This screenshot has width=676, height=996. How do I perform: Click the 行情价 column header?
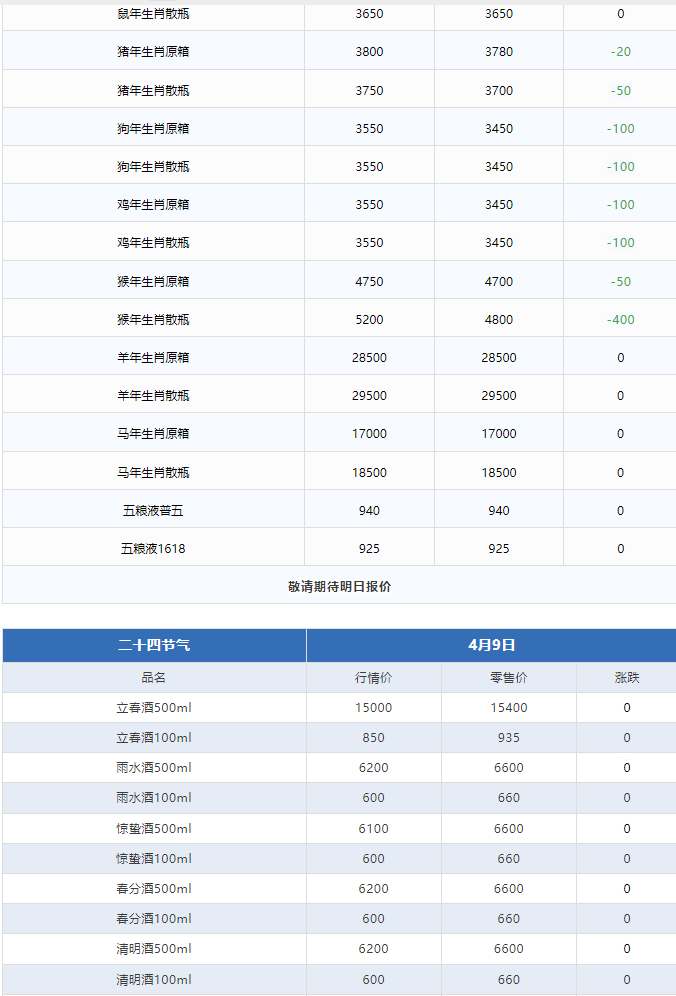(374, 678)
